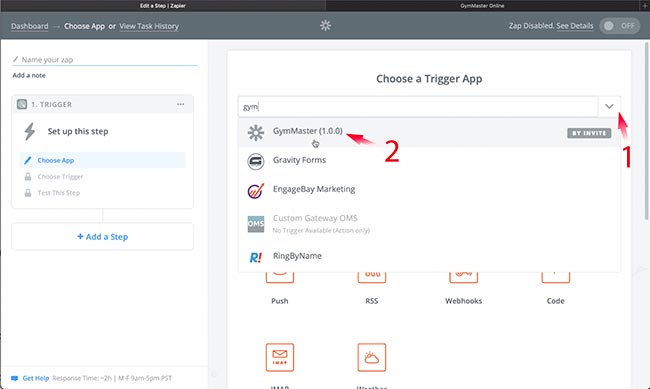This screenshot has height=389, width=650.
Task: Click the GymMaster app gear icon
Action: [256, 133]
